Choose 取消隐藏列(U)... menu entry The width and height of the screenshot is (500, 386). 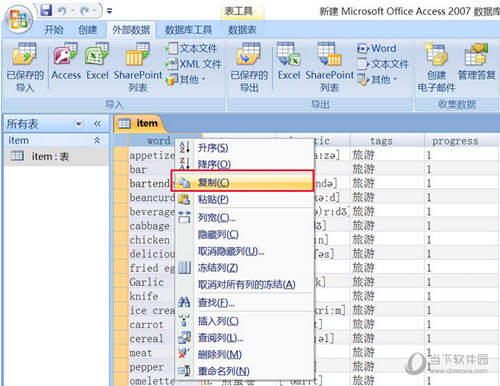[x=244, y=251]
